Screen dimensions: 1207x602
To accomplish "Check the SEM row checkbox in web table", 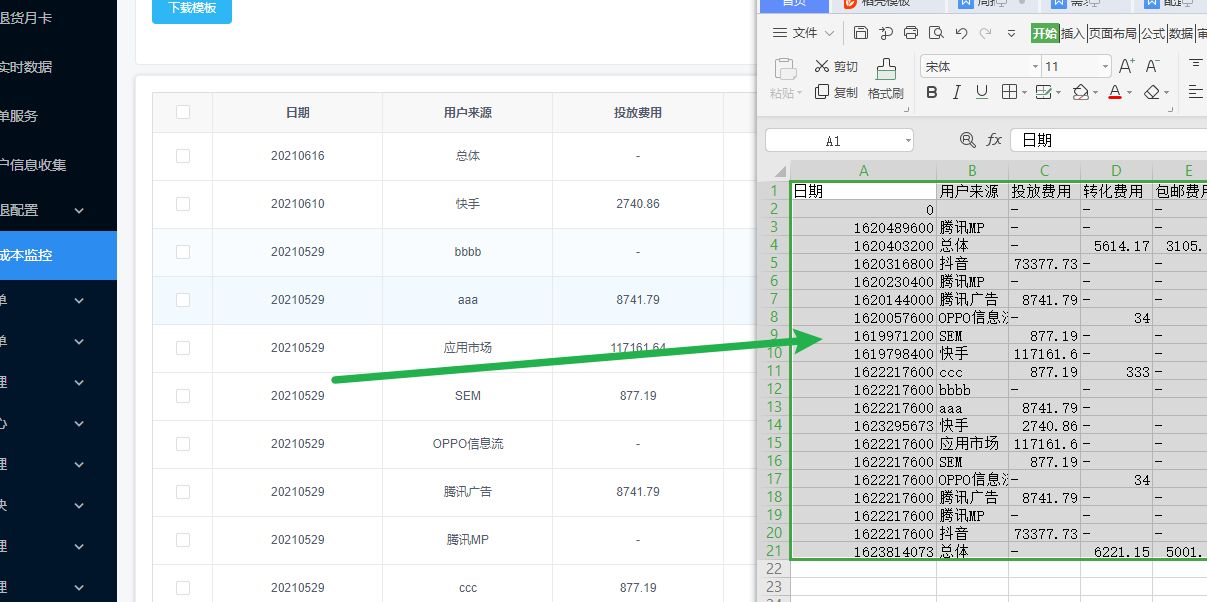I will pos(183,396).
